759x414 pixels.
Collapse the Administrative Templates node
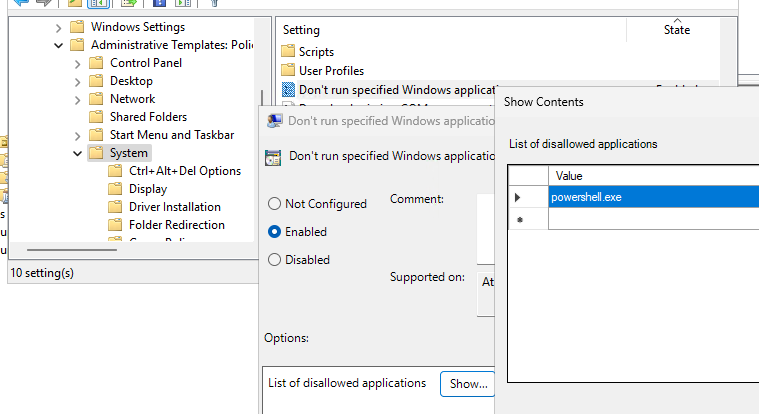[x=59, y=45]
